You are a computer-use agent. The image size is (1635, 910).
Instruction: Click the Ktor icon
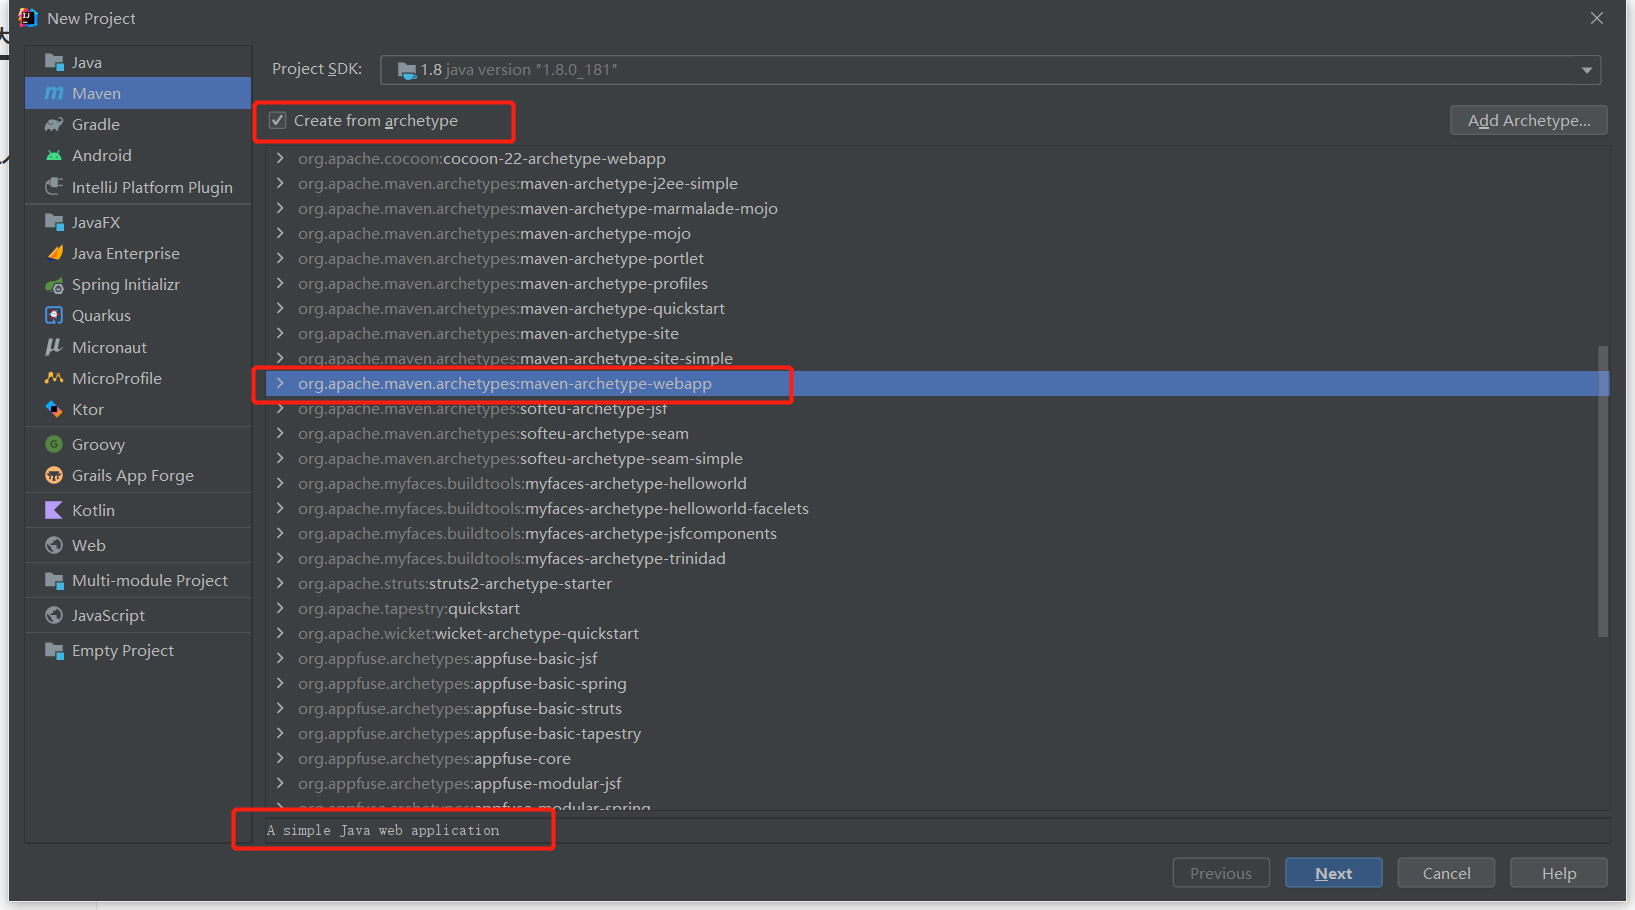click(54, 409)
